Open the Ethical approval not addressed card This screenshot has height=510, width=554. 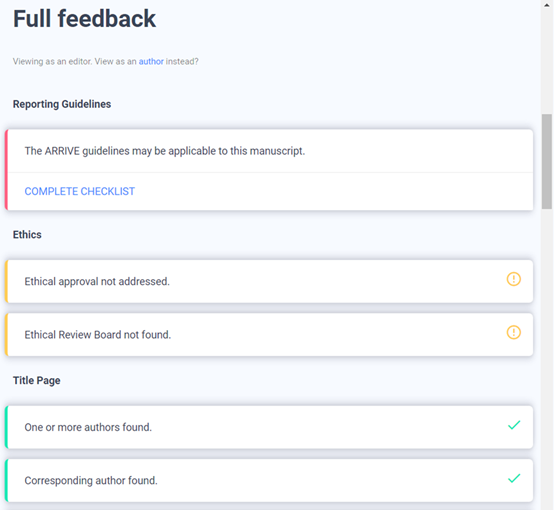pos(269,281)
